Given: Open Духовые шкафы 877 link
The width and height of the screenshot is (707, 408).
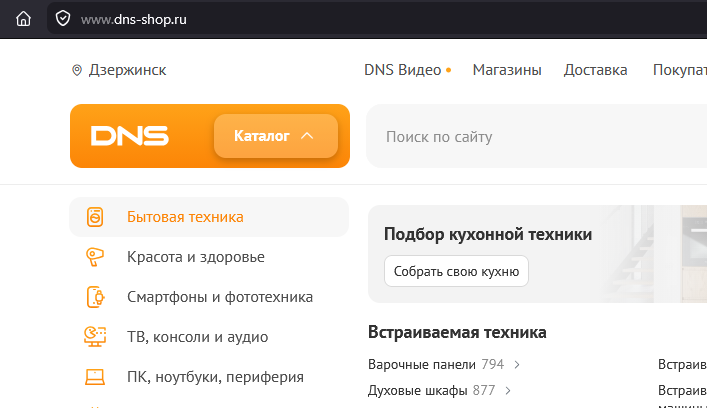Looking at the screenshot, I should click(x=432, y=390).
